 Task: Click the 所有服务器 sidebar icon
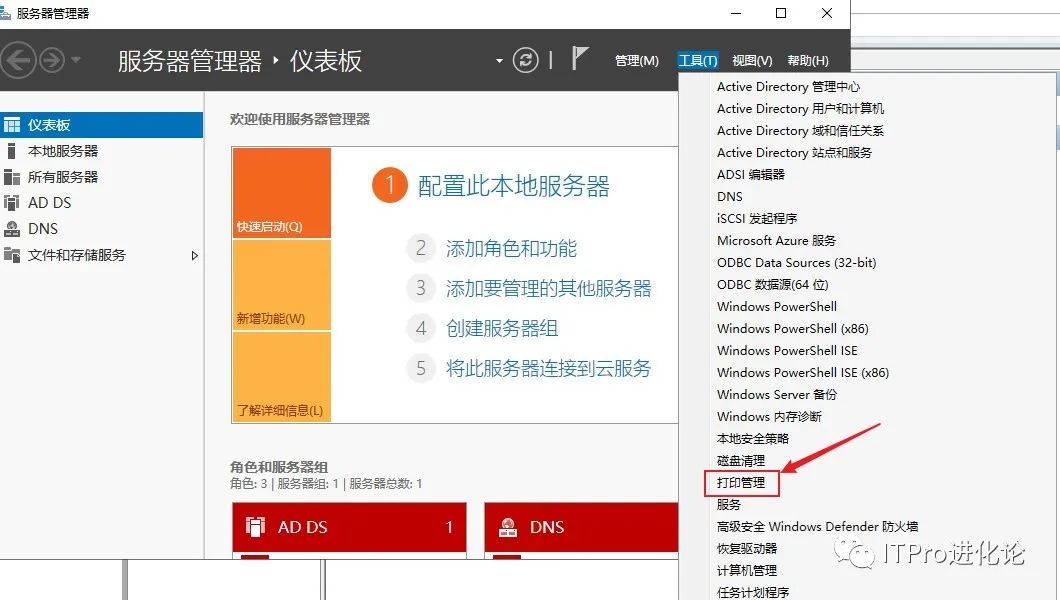pyautogui.click(x=11, y=177)
